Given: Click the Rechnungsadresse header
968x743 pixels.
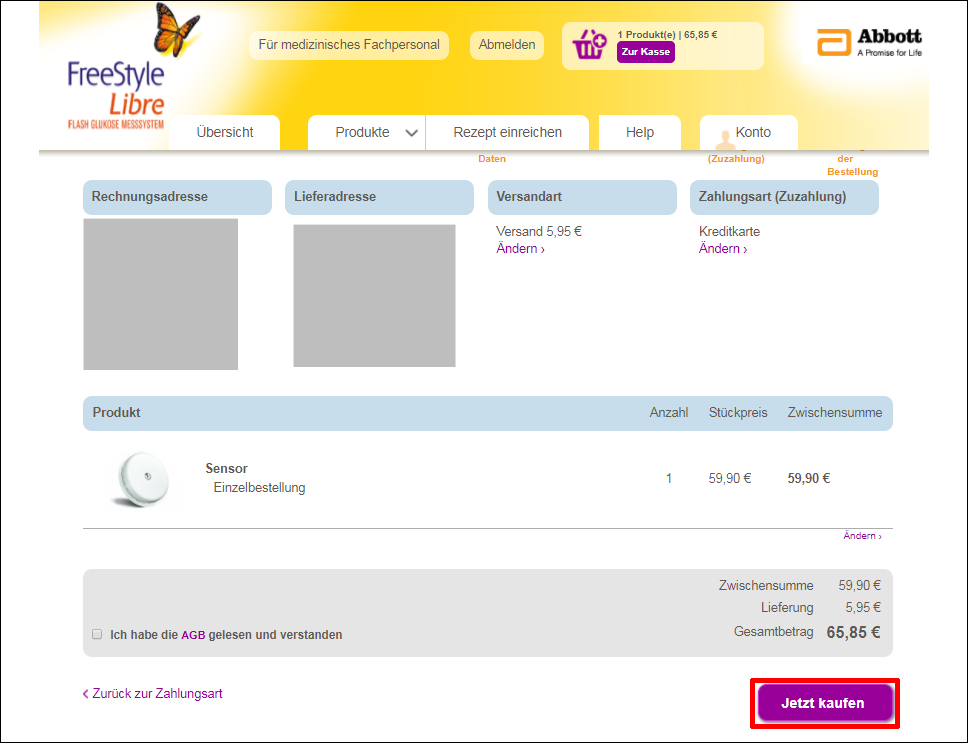Looking at the screenshot, I should 177,197.
